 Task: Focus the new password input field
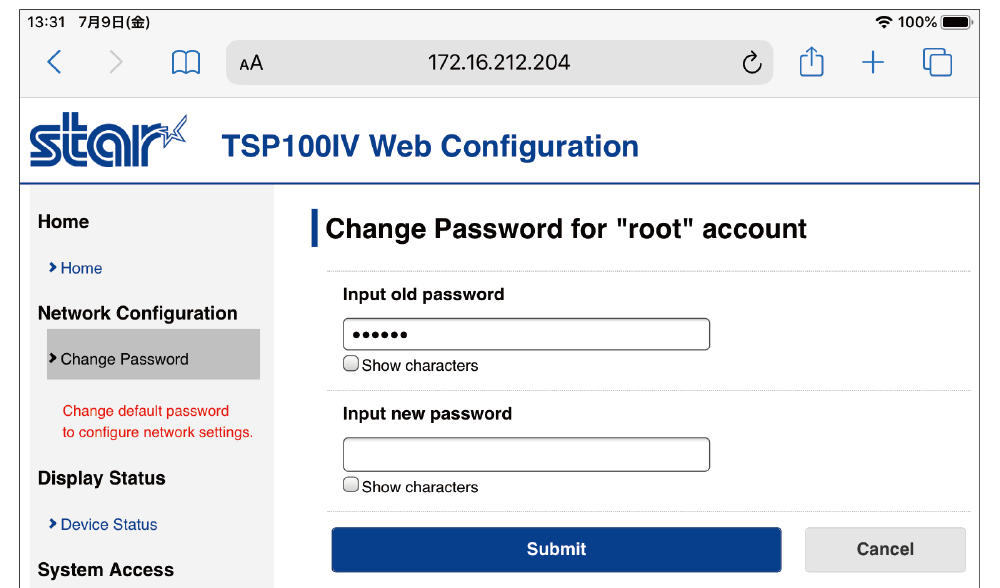pos(526,454)
